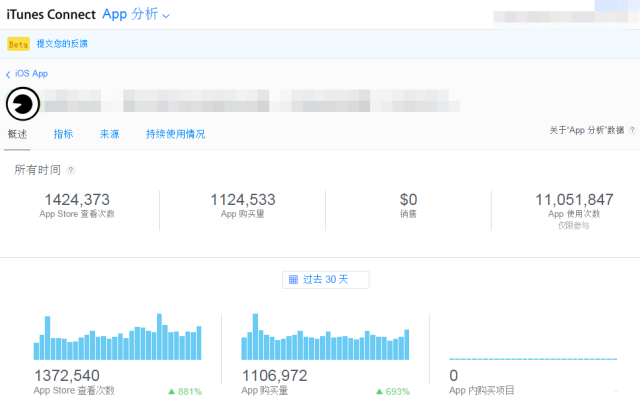
Task: Click the App 内购买项目 flat chart line
Action: (x=533, y=359)
